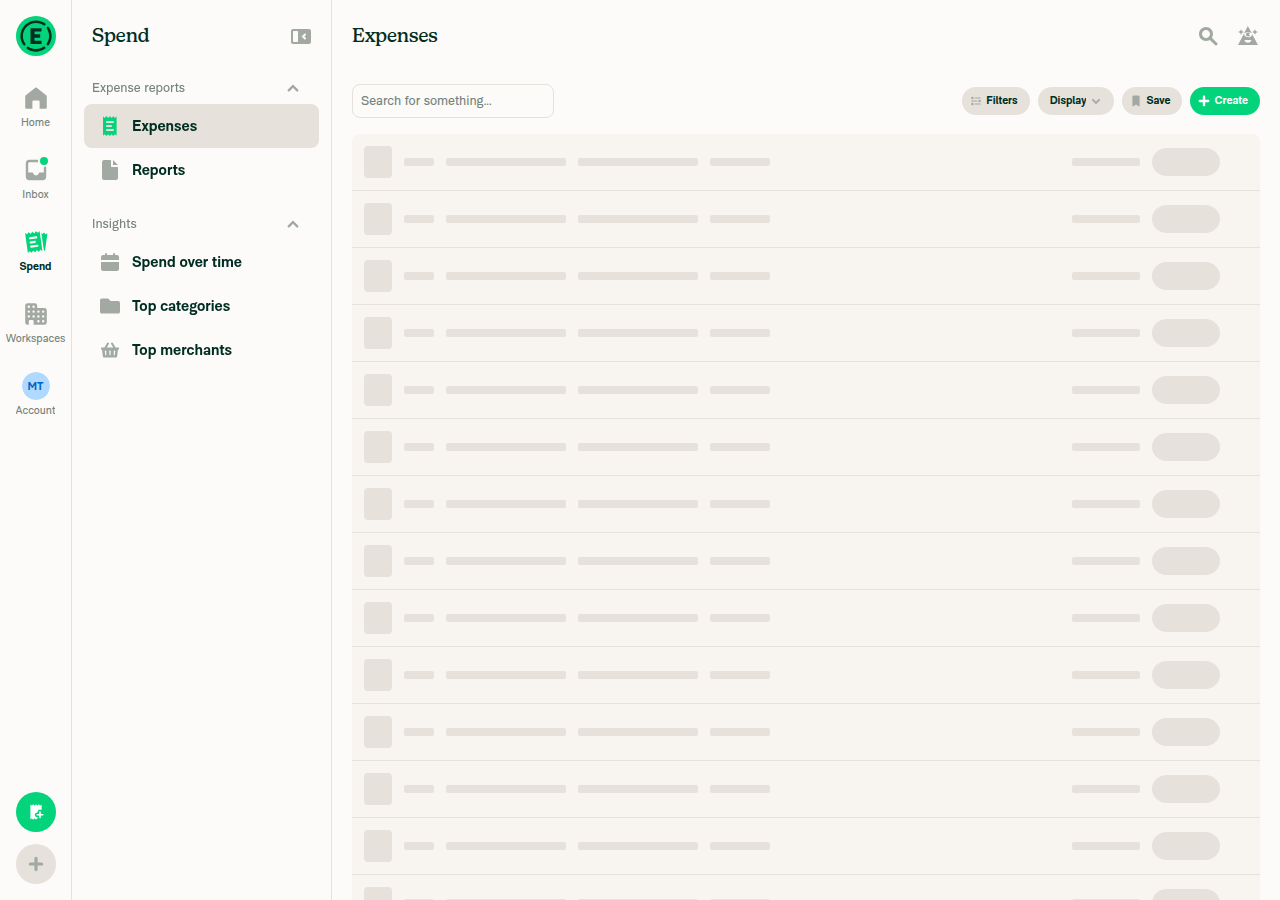Click the green Create button
The height and width of the screenshot is (900, 1280).
point(1225,101)
